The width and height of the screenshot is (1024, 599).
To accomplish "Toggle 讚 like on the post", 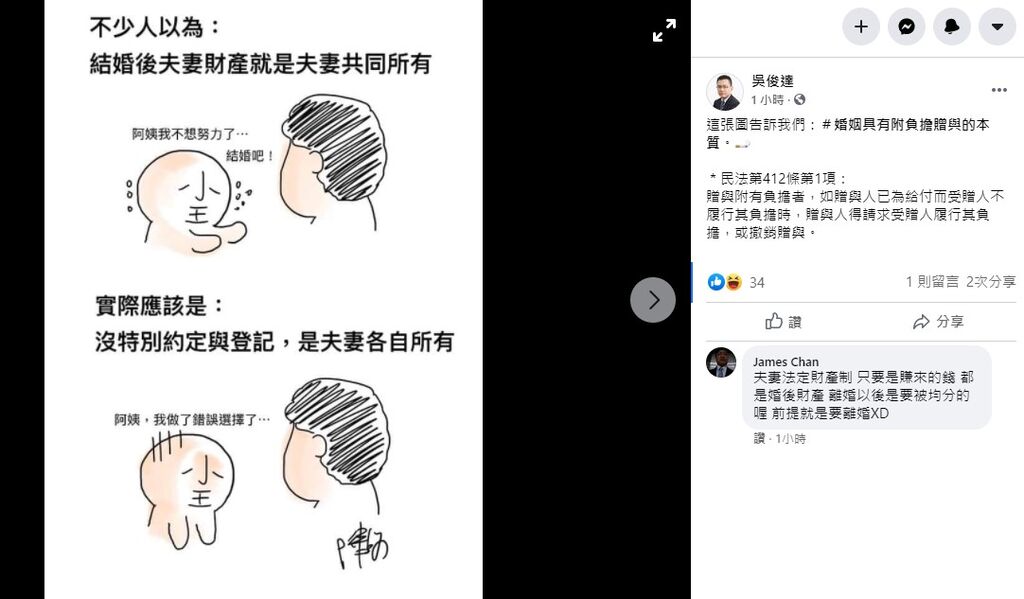I will [x=783, y=321].
